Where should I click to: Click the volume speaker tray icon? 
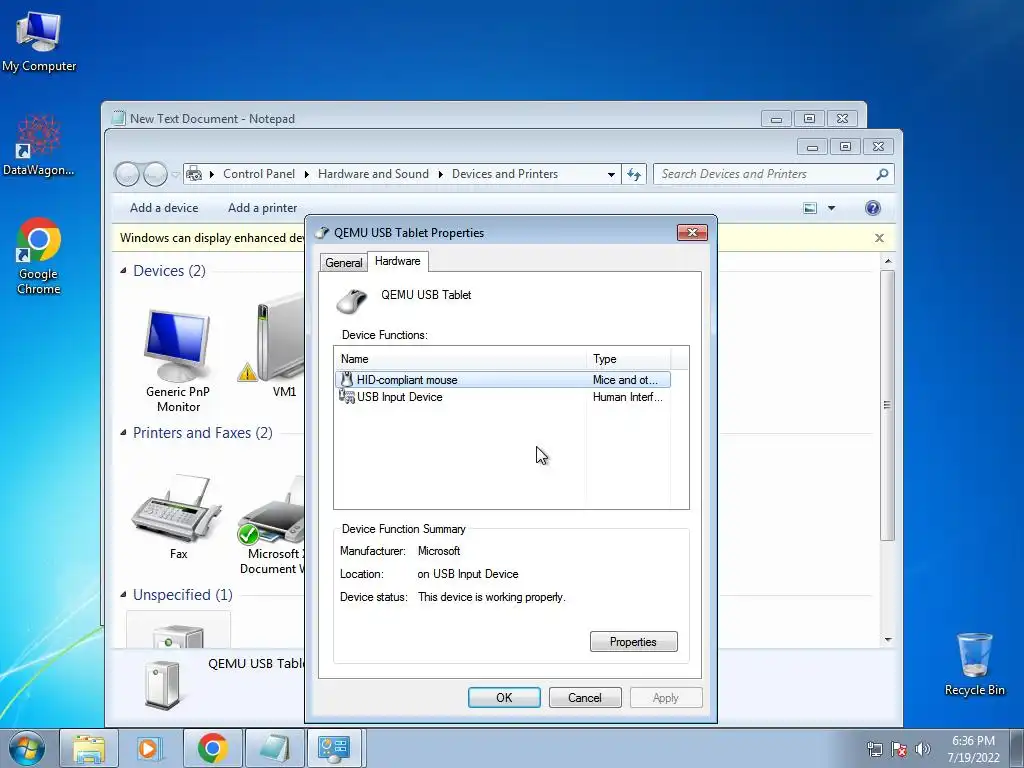[x=923, y=749]
